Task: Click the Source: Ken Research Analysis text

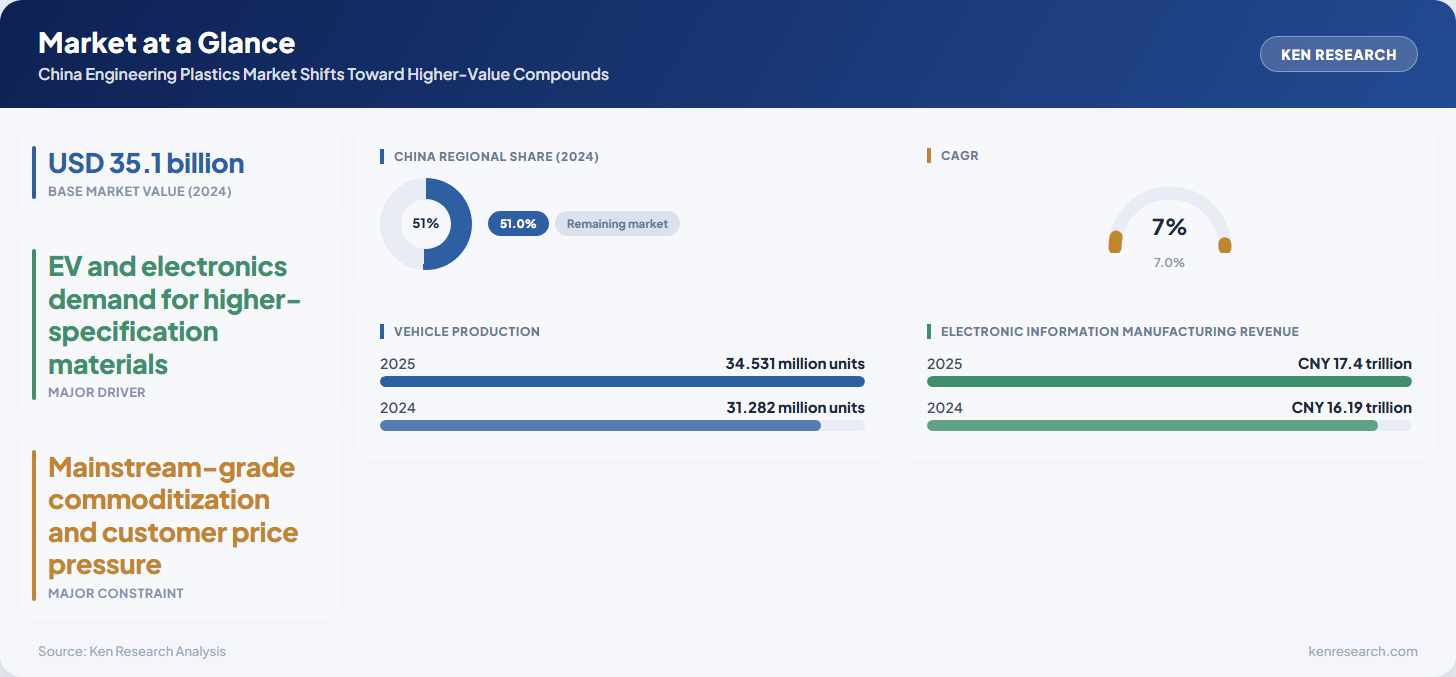Action: [132, 651]
